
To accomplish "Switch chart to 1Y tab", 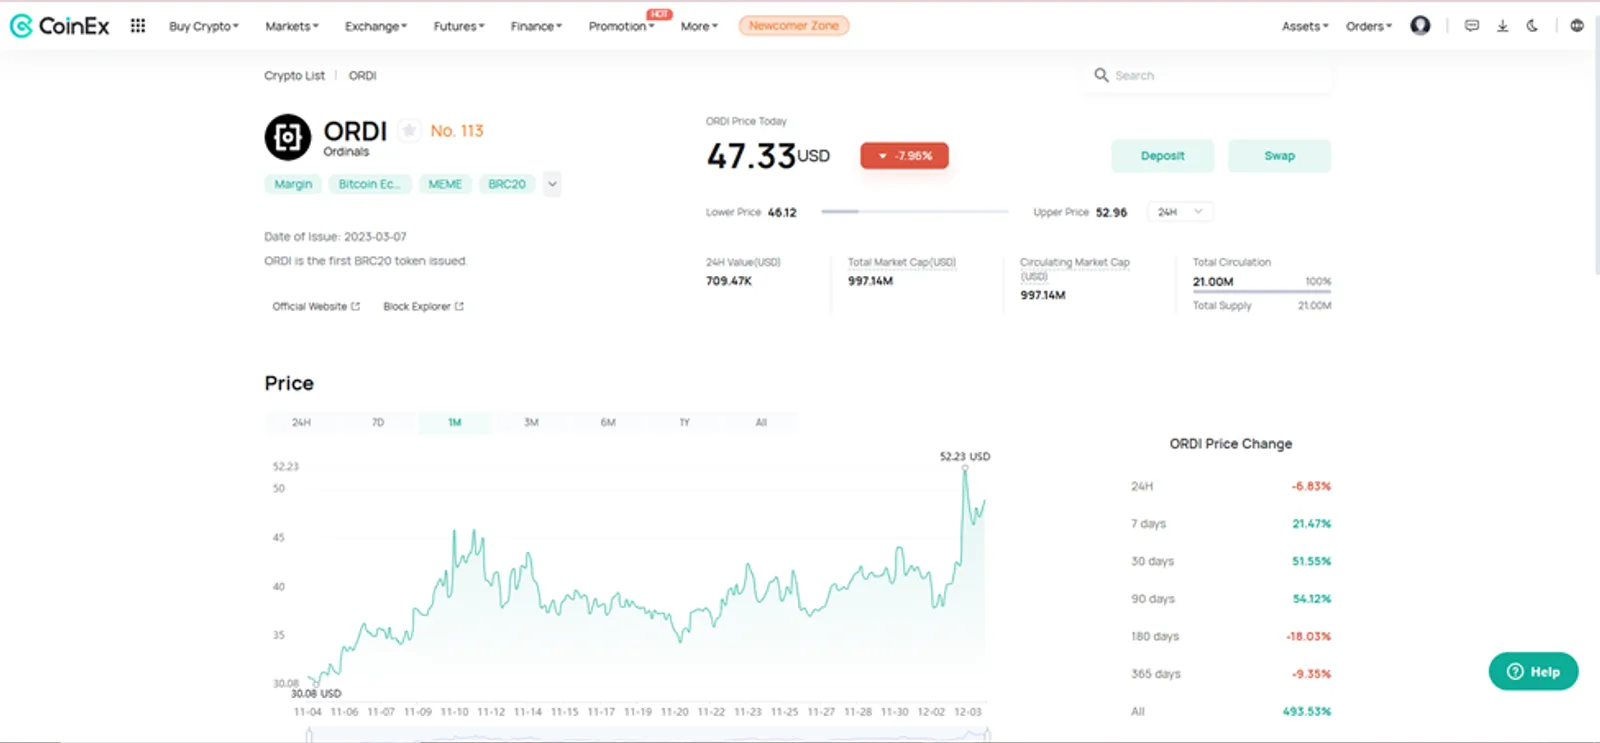I will [684, 423].
